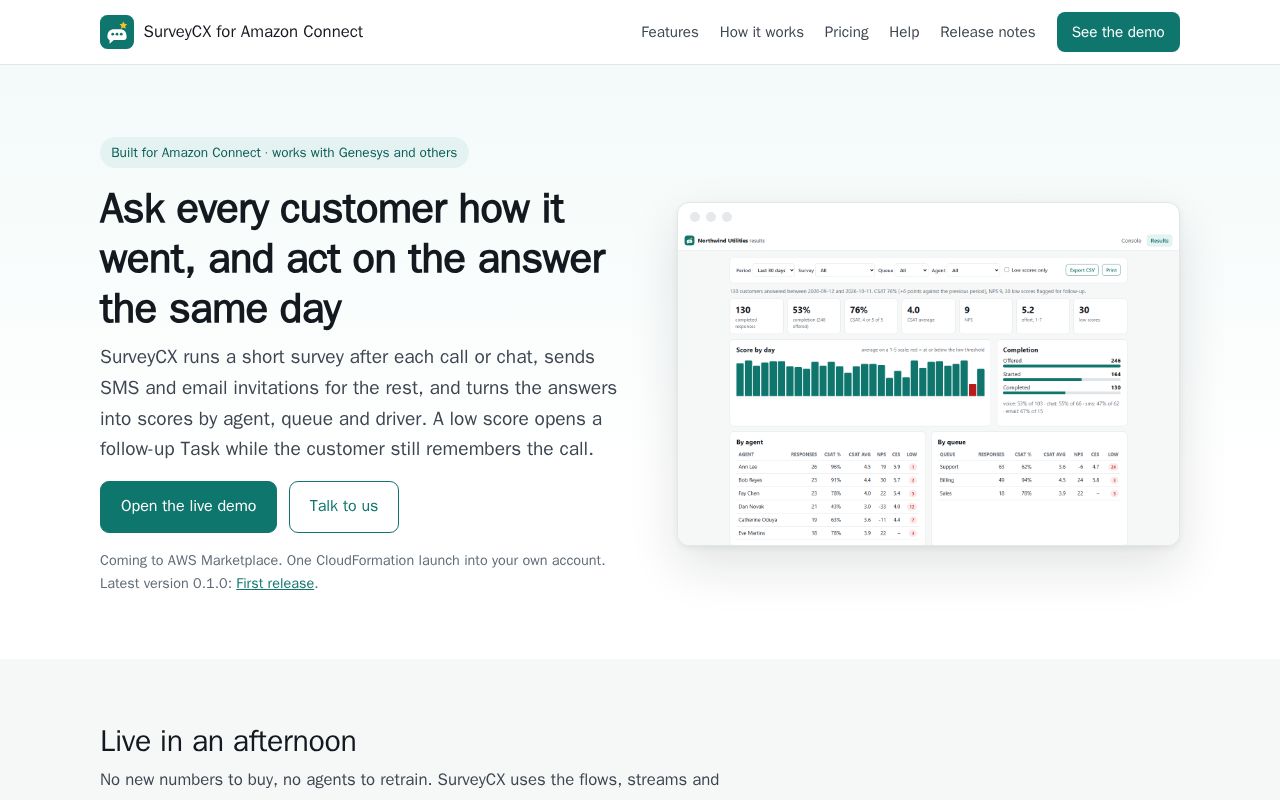Image resolution: width=1280 pixels, height=800 pixels.
Task: Click the Talk to us button
Action: [344, 507]
